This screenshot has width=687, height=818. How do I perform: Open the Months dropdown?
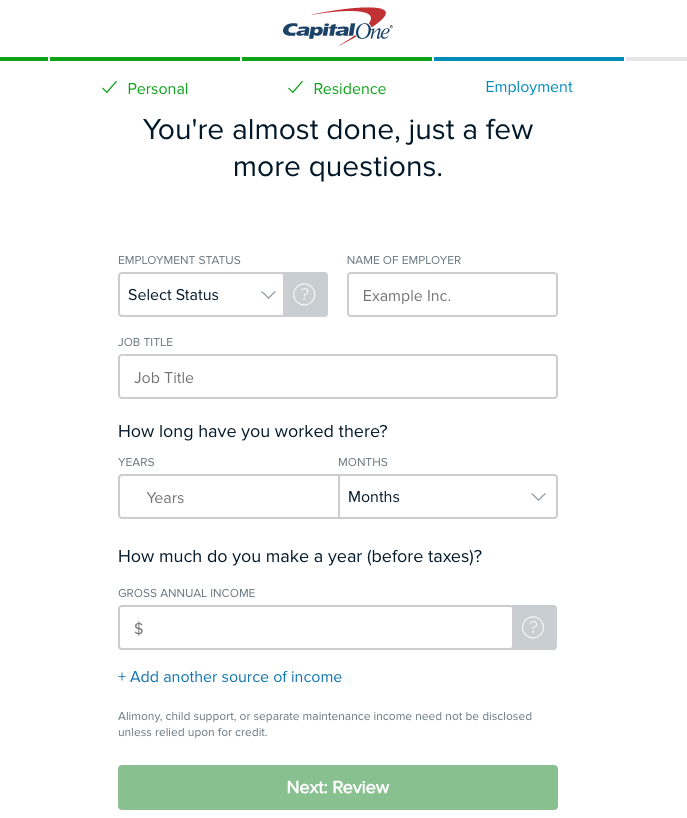tap(448, 496)
